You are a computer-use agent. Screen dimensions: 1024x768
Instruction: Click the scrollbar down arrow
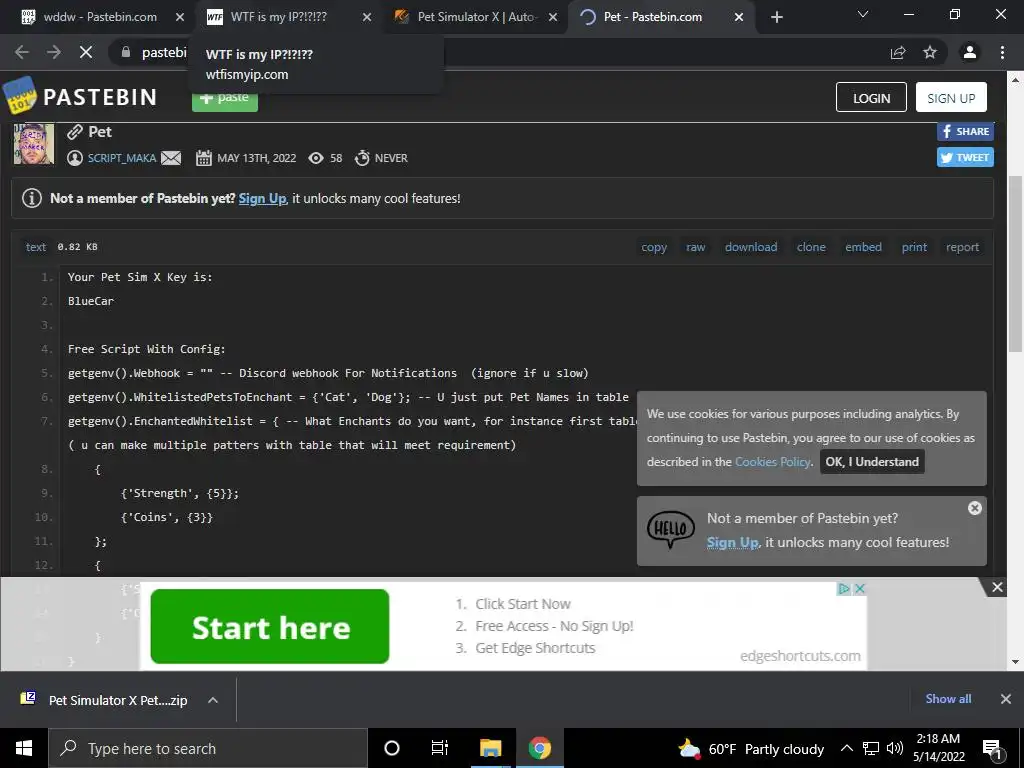coord(1015,662)
